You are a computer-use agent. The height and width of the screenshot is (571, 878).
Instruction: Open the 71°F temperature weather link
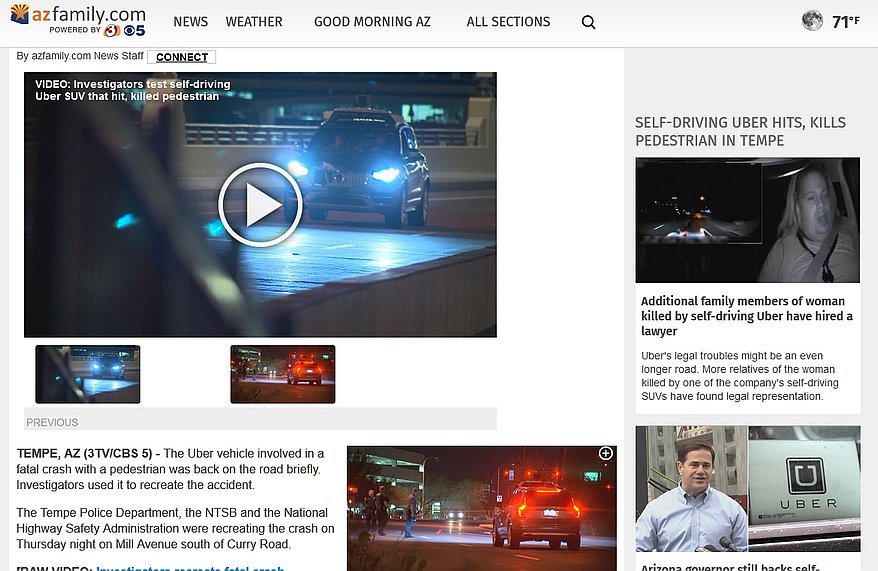[846, 22]
